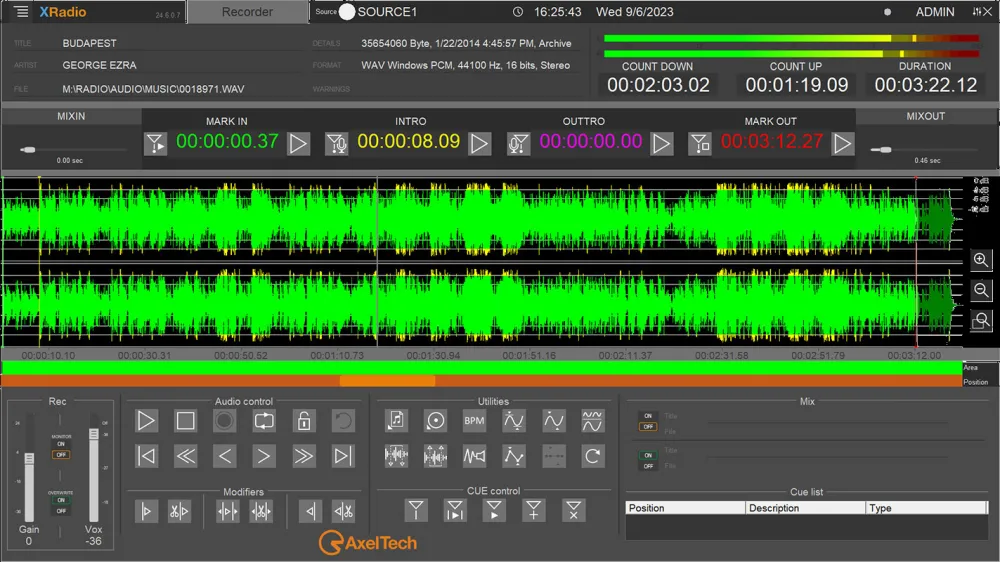This screenshot has height=562, width=1000.
Task: Click the BPM utility button
Action: 474,421
